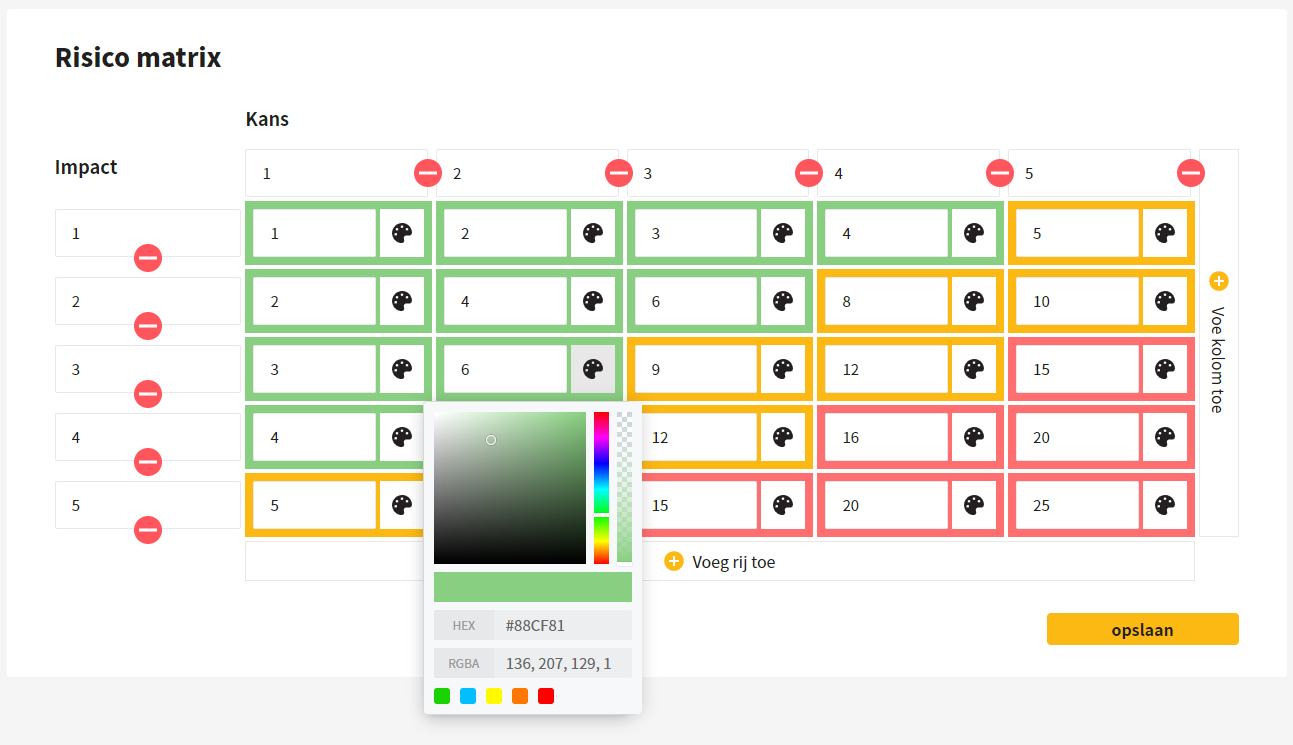Save the matrix with opslaan button

1143,629
